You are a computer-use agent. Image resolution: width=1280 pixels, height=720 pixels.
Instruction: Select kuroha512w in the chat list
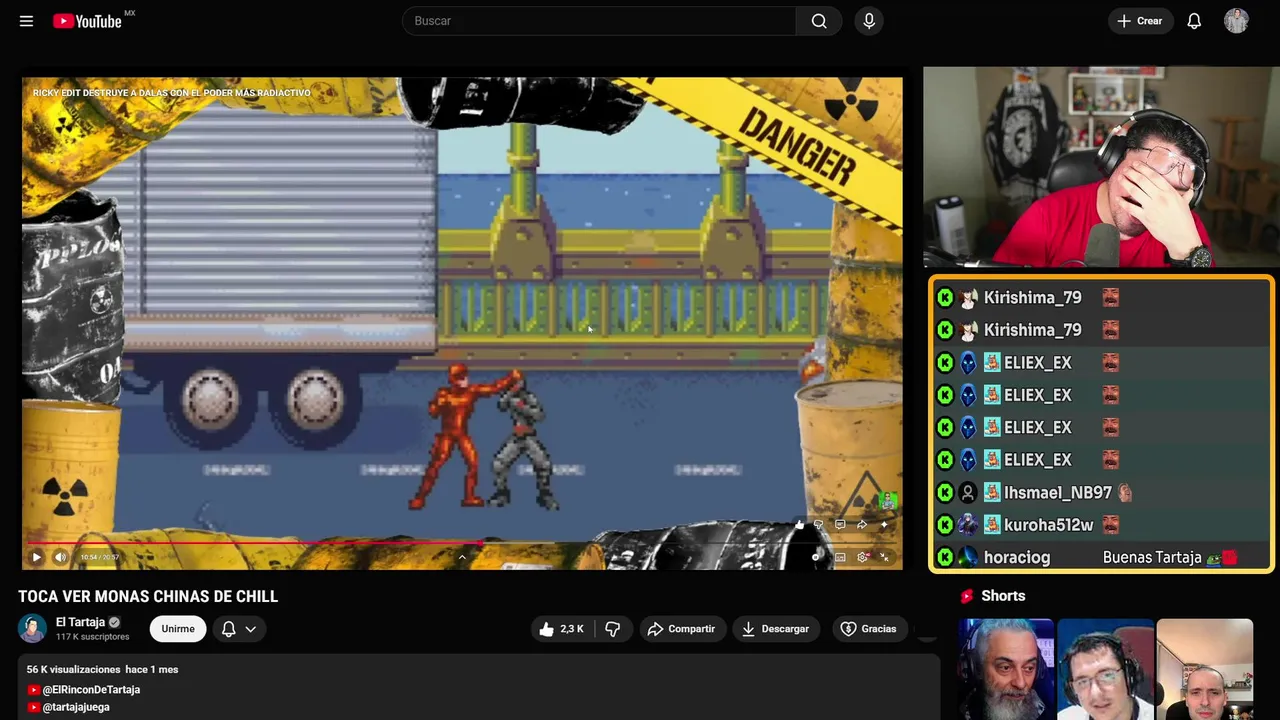tap(1049, 525)
